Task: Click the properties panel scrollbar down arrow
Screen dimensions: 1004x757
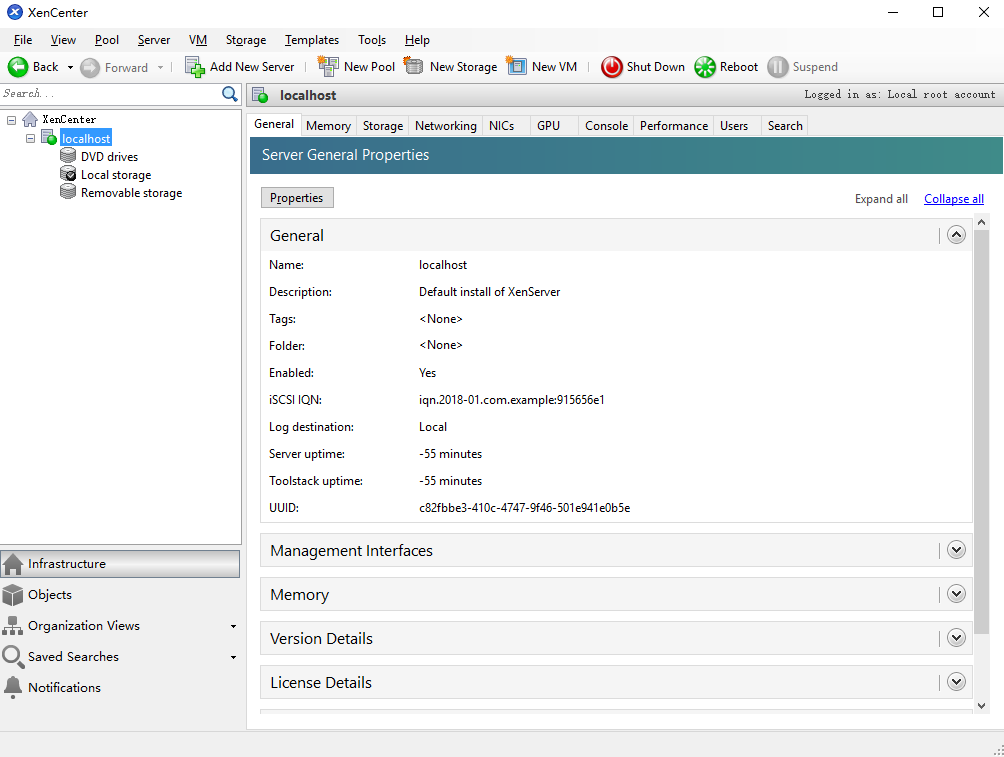Action: [x=982, y=705]
